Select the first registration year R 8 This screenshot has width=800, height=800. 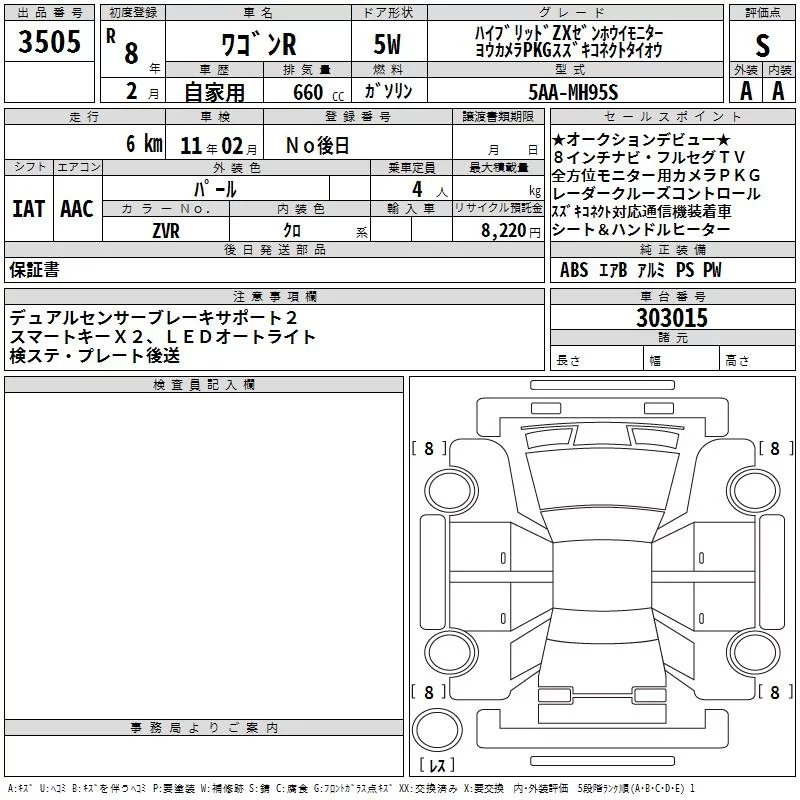122,47
